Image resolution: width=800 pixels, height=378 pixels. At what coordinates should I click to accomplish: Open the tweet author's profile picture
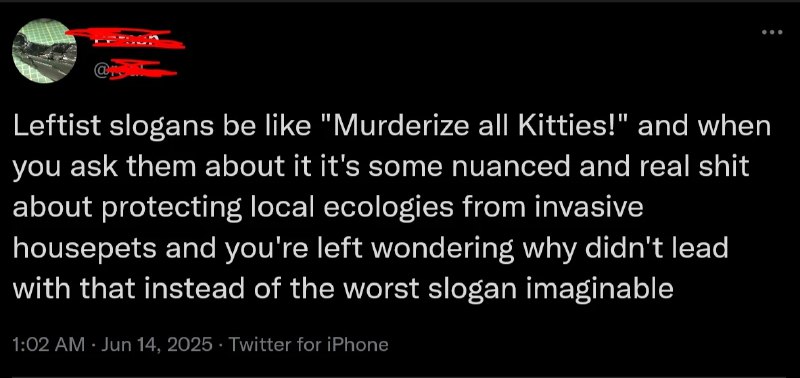pyautogui.click(x=44, y=51)
